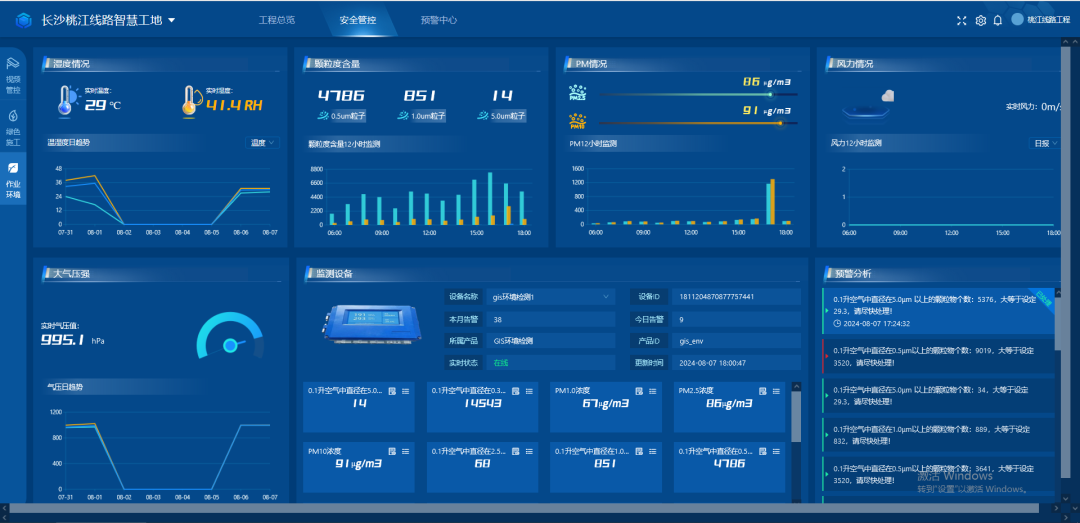Expand the 长沙桃江线路智慧工地 project dropdown
Image resolution: width=1080 pixels, height=523 pixels.
172,20
